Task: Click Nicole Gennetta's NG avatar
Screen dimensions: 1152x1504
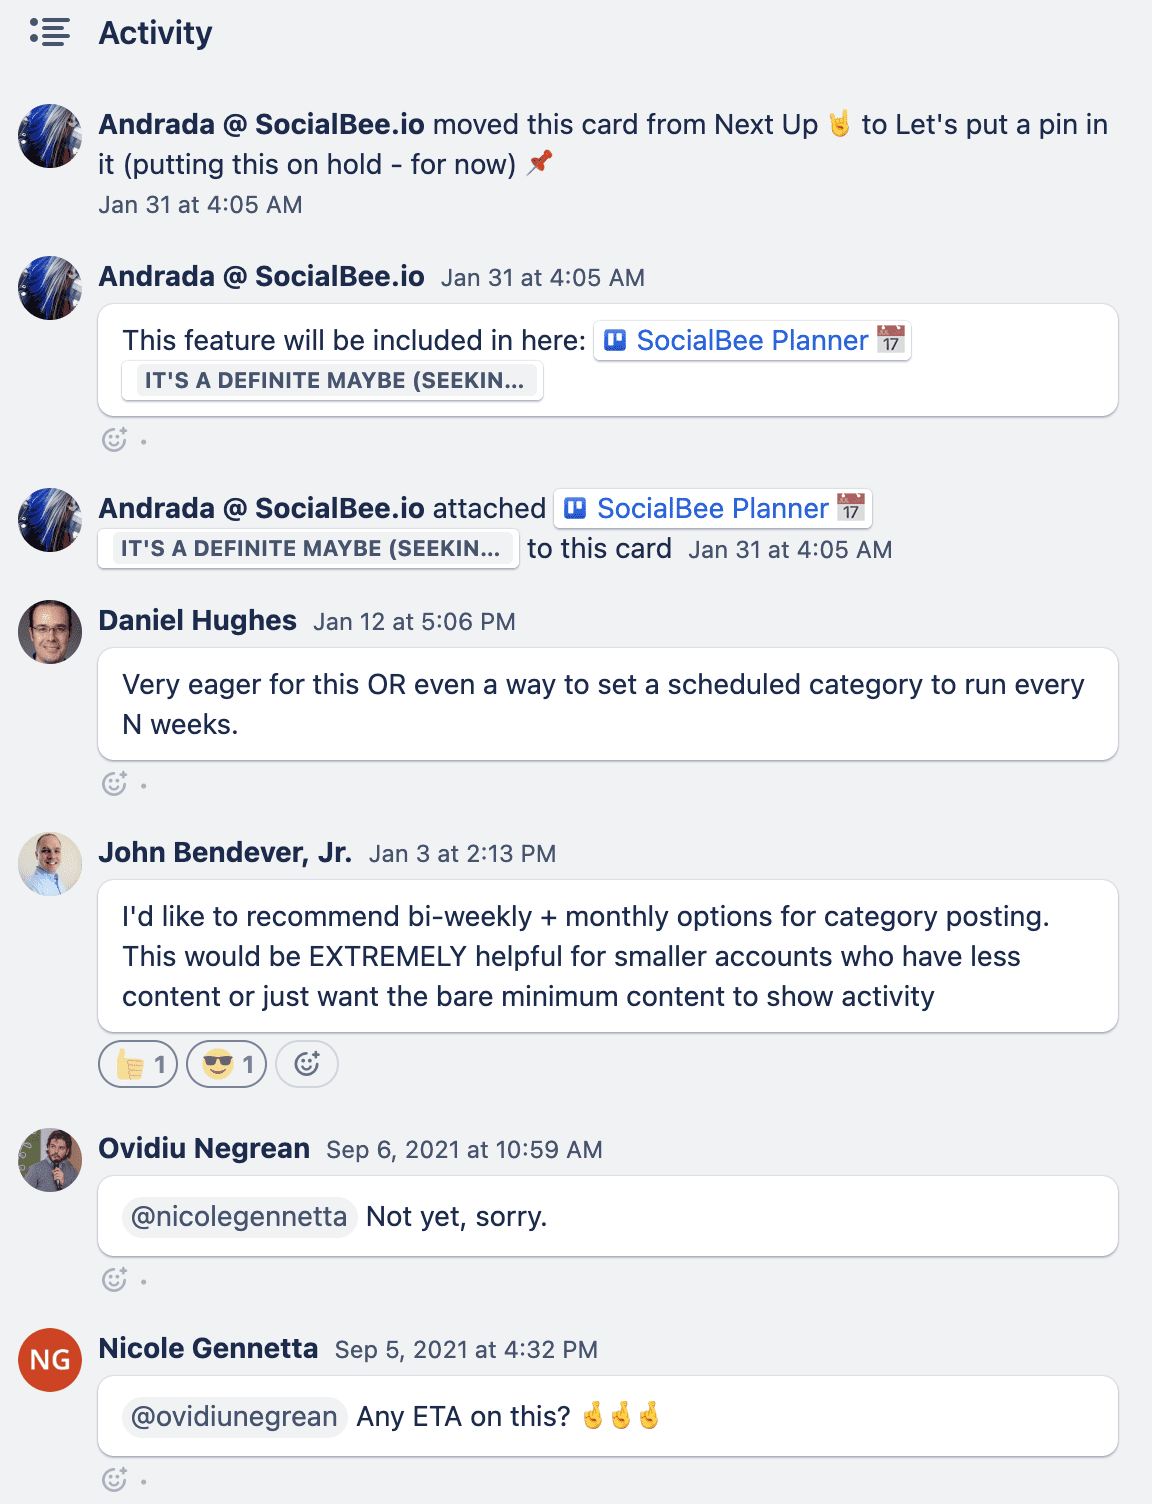Action: pos(48,1360)
